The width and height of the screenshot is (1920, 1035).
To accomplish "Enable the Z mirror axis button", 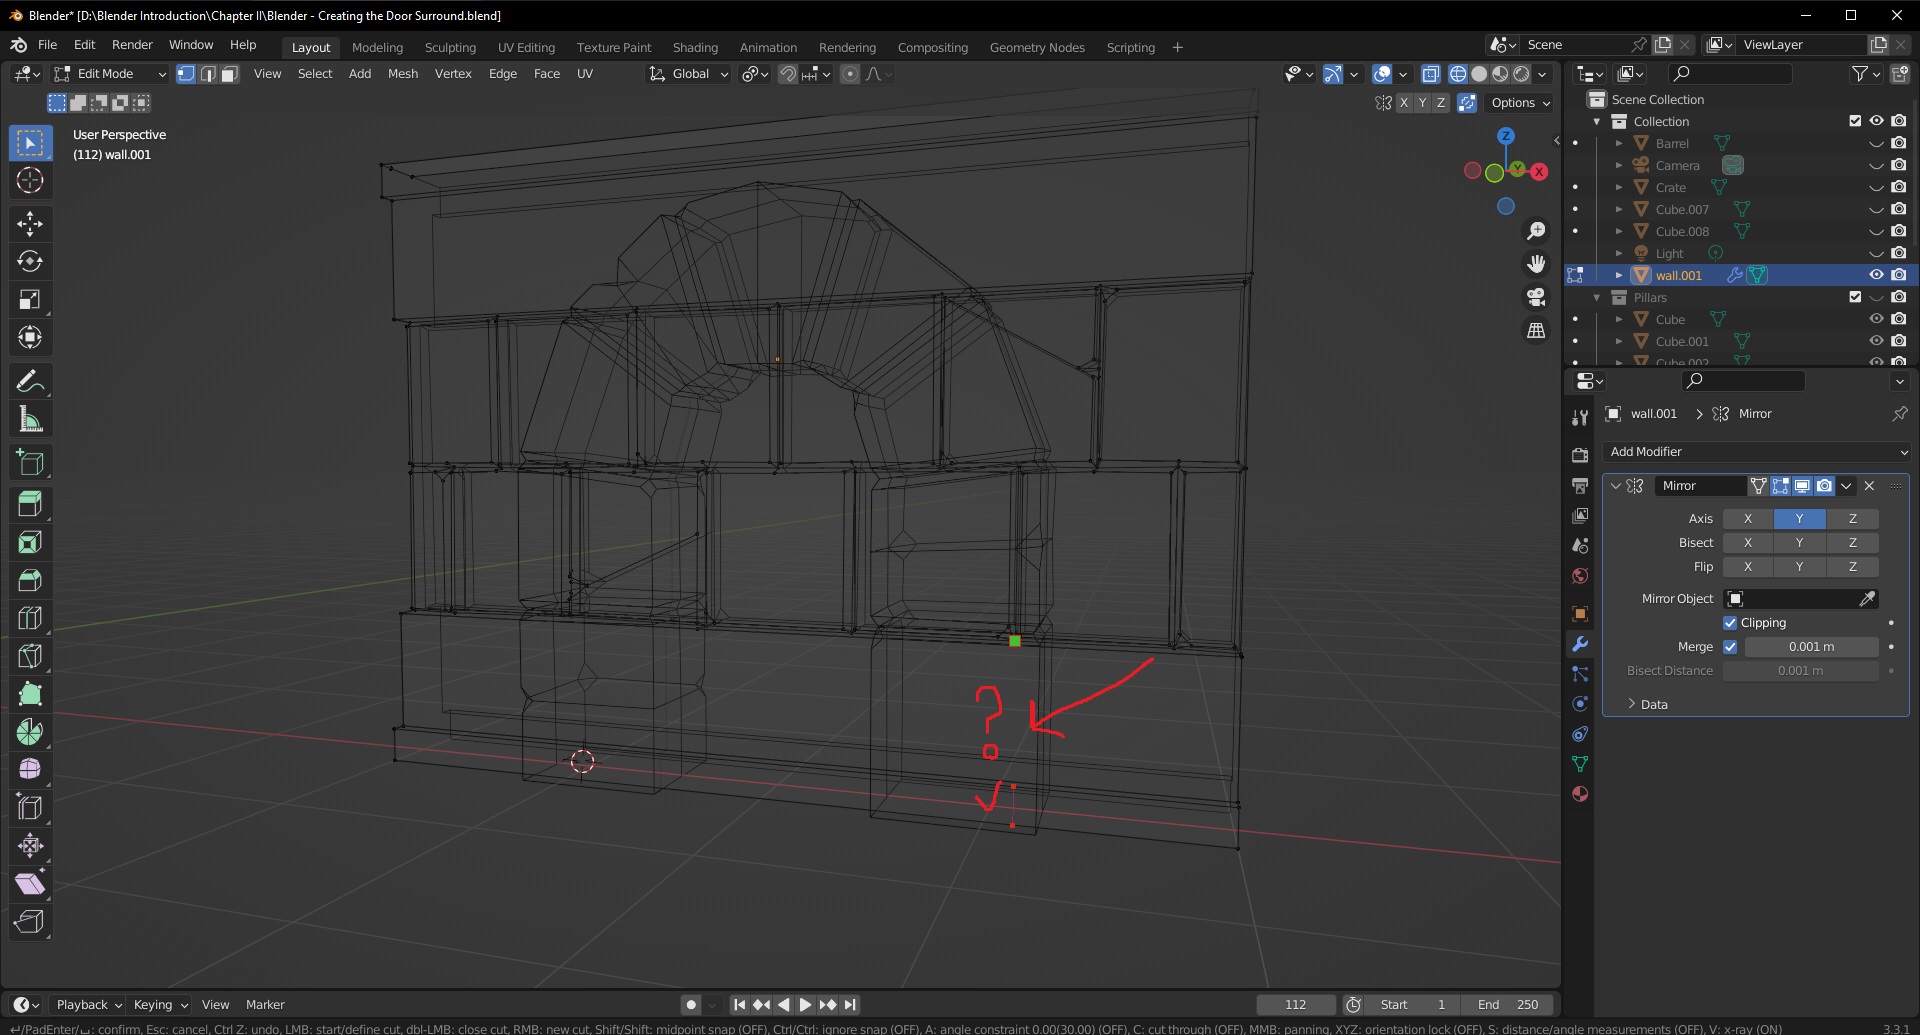I will [1851, 518].
